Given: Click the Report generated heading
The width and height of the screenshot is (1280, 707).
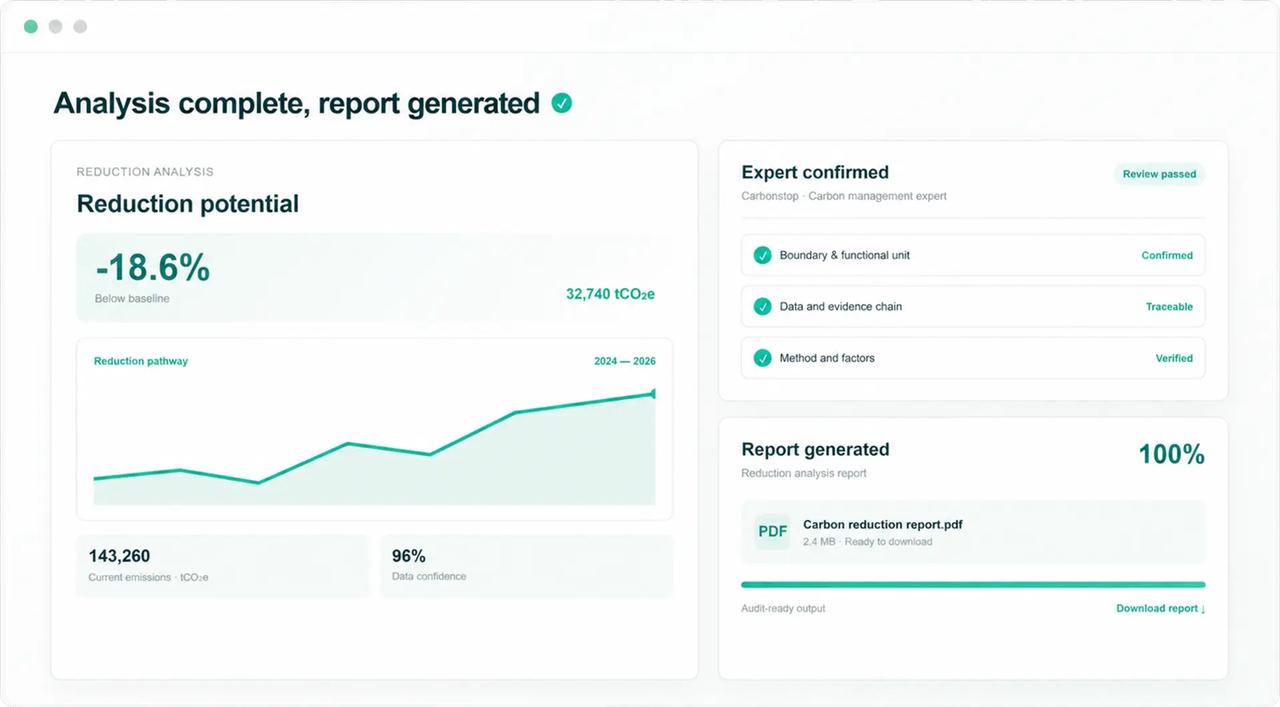Looking at the screenshot, I should [815, 449].
